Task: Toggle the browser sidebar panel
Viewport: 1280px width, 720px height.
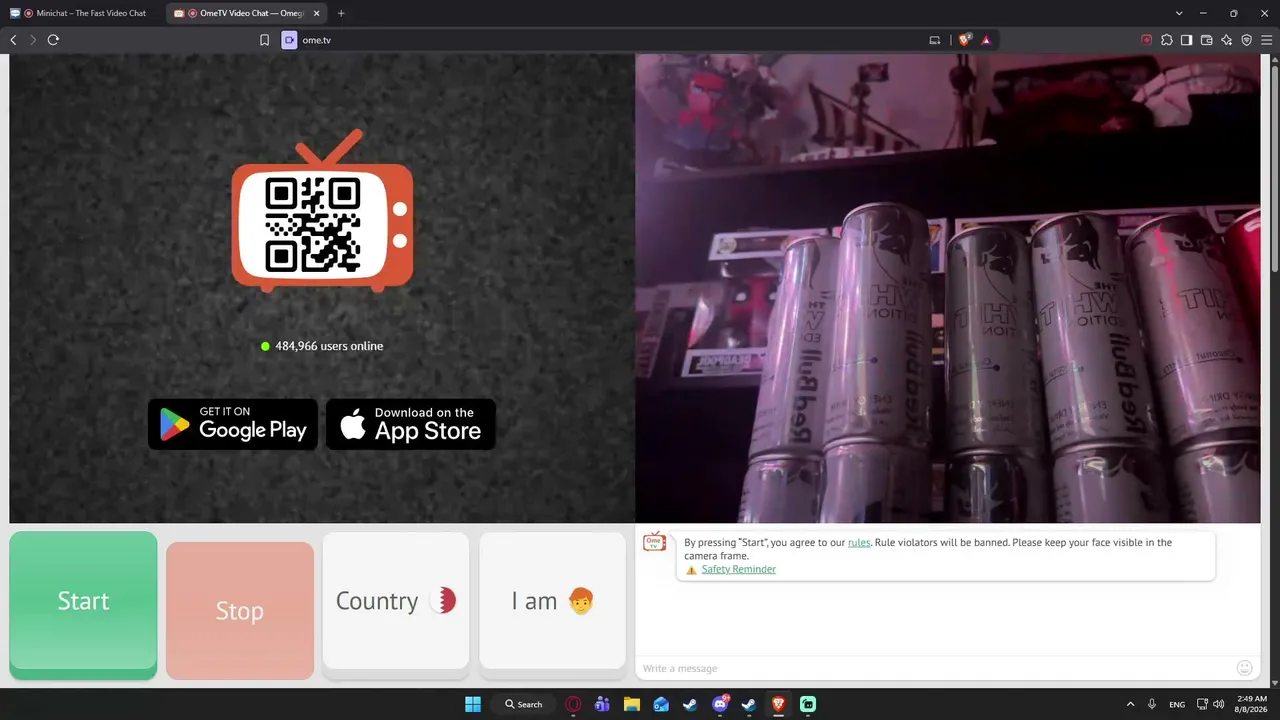Action: pyautogui.click(x=1186, y=40)
